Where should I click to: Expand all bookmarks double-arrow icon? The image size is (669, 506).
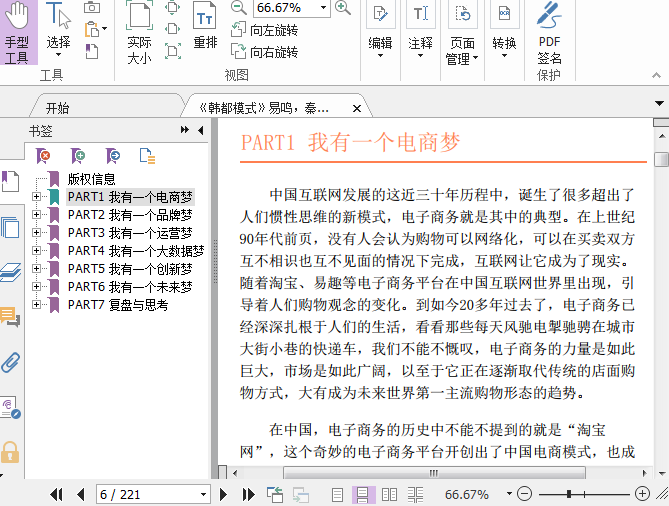tap(184, 130)
